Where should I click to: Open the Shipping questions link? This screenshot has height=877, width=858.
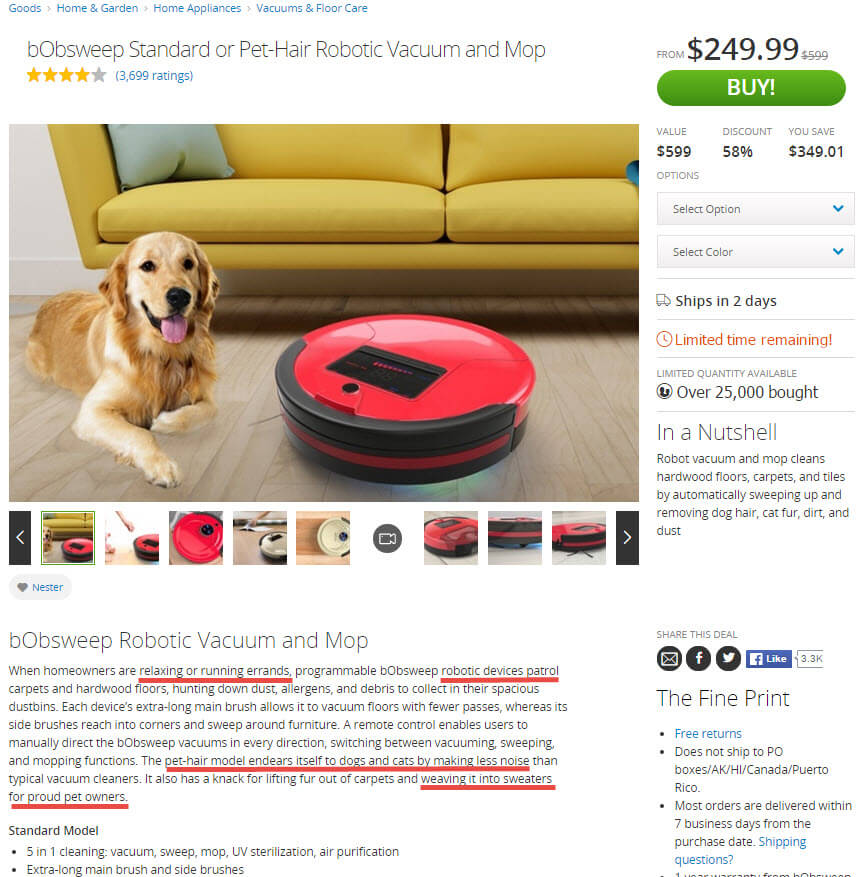[x=740, y=850]
